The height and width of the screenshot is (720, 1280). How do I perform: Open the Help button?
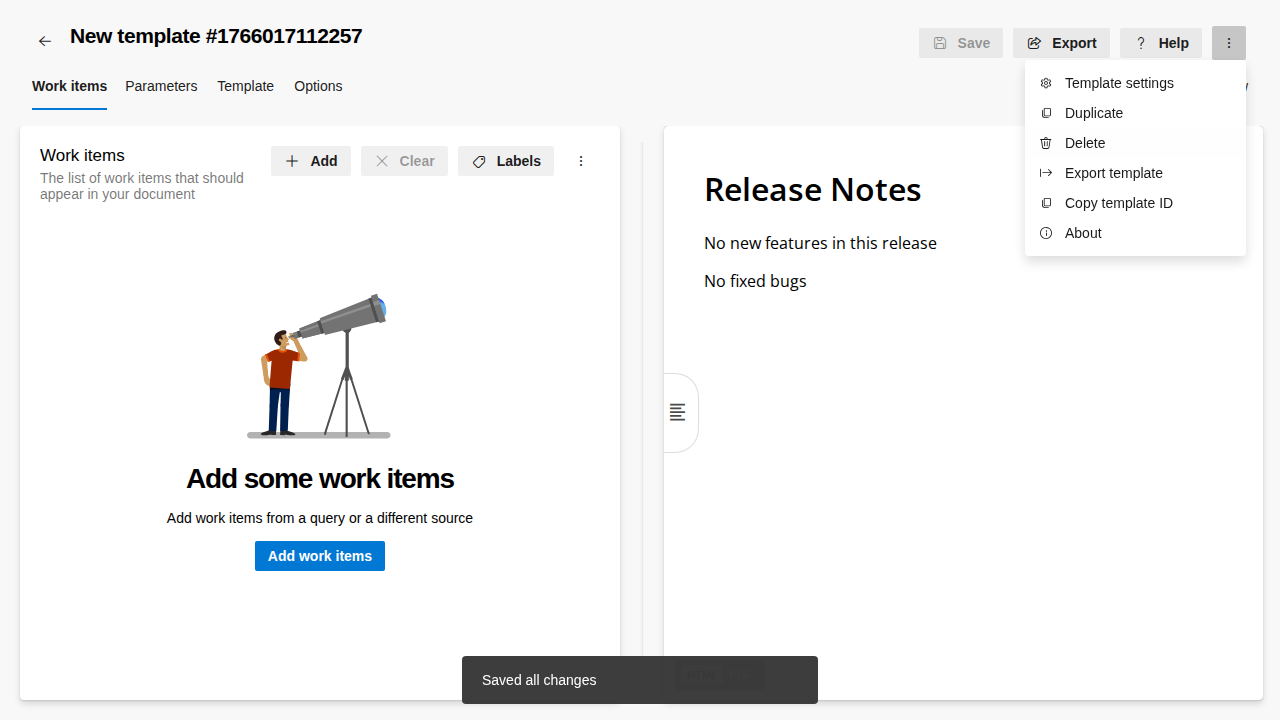[1161, 43]
